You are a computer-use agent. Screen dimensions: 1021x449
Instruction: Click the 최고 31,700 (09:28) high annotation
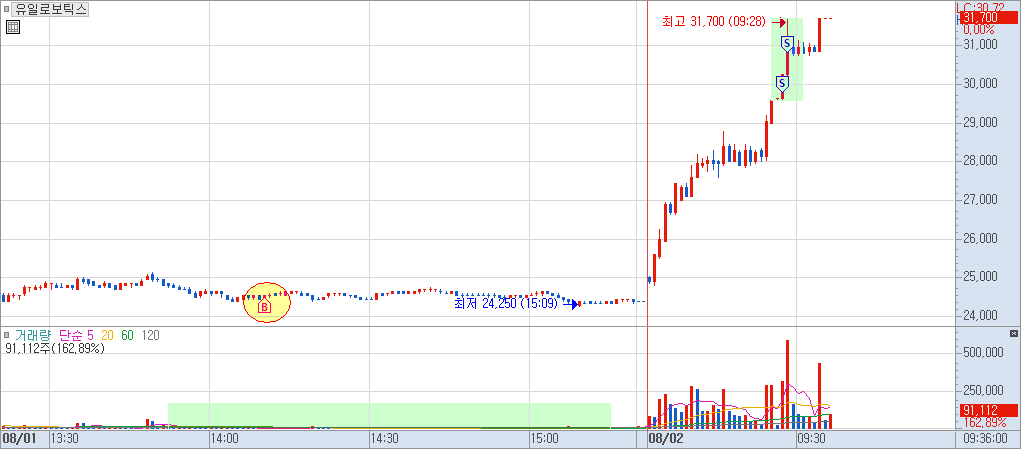click(x=713, y=21)
